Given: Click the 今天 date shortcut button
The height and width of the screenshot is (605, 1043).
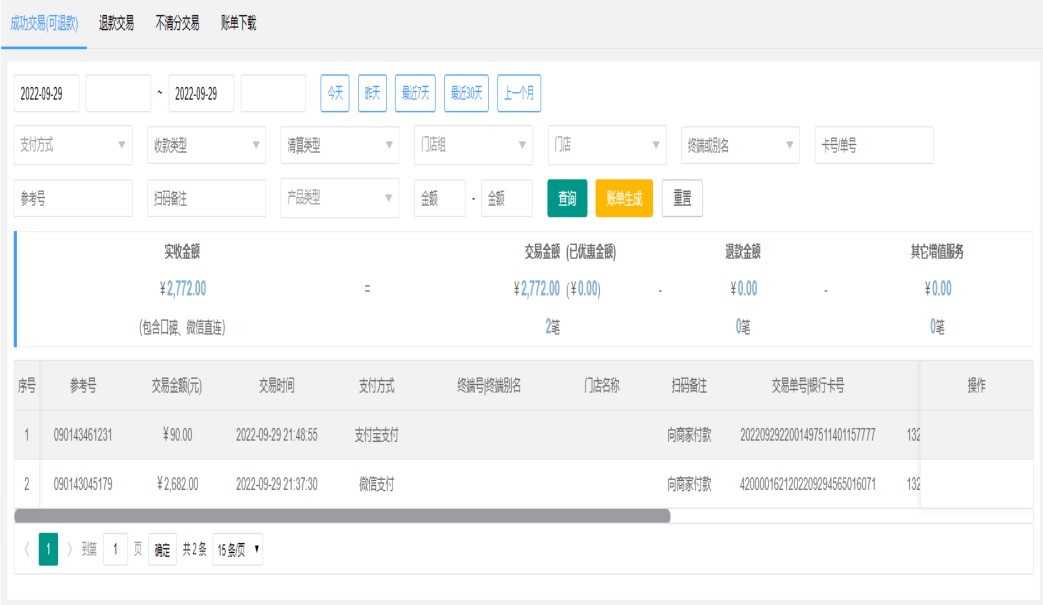Looking at the screenshot, I should pos(334,93).
